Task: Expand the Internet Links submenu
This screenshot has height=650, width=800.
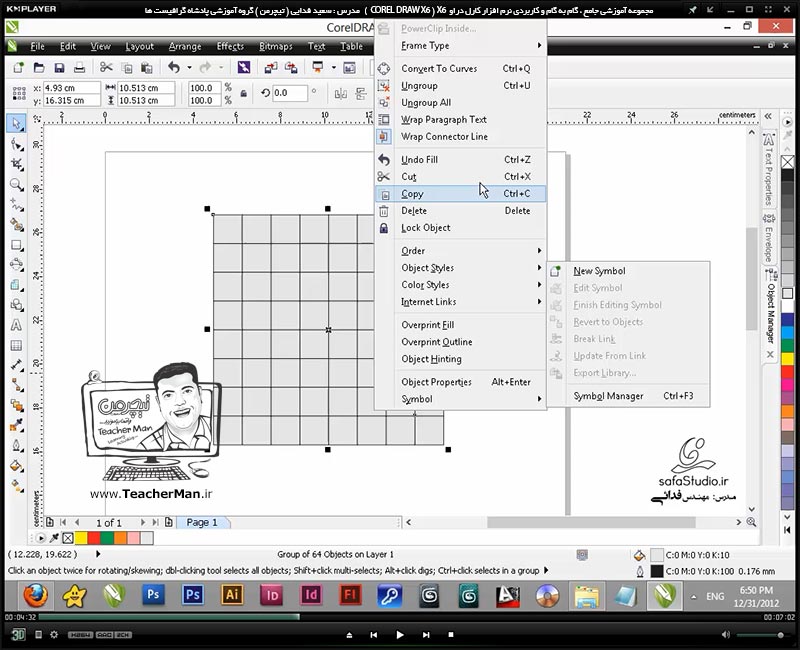Action: pyautogui.click(x=461, y=302)
